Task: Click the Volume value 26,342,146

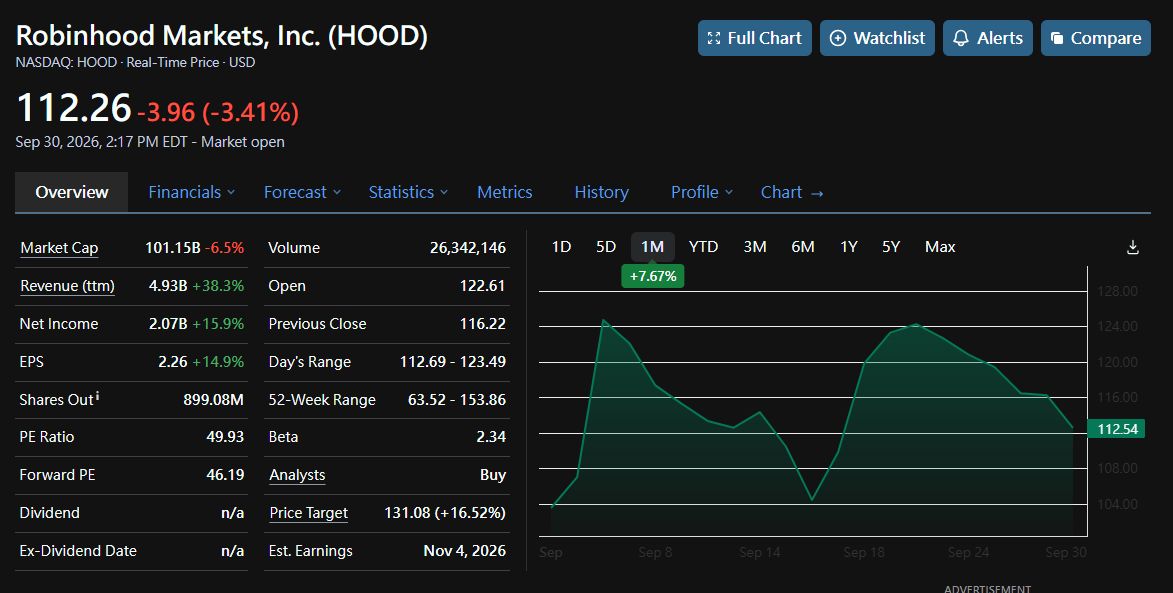Action: tap(468, 248)
